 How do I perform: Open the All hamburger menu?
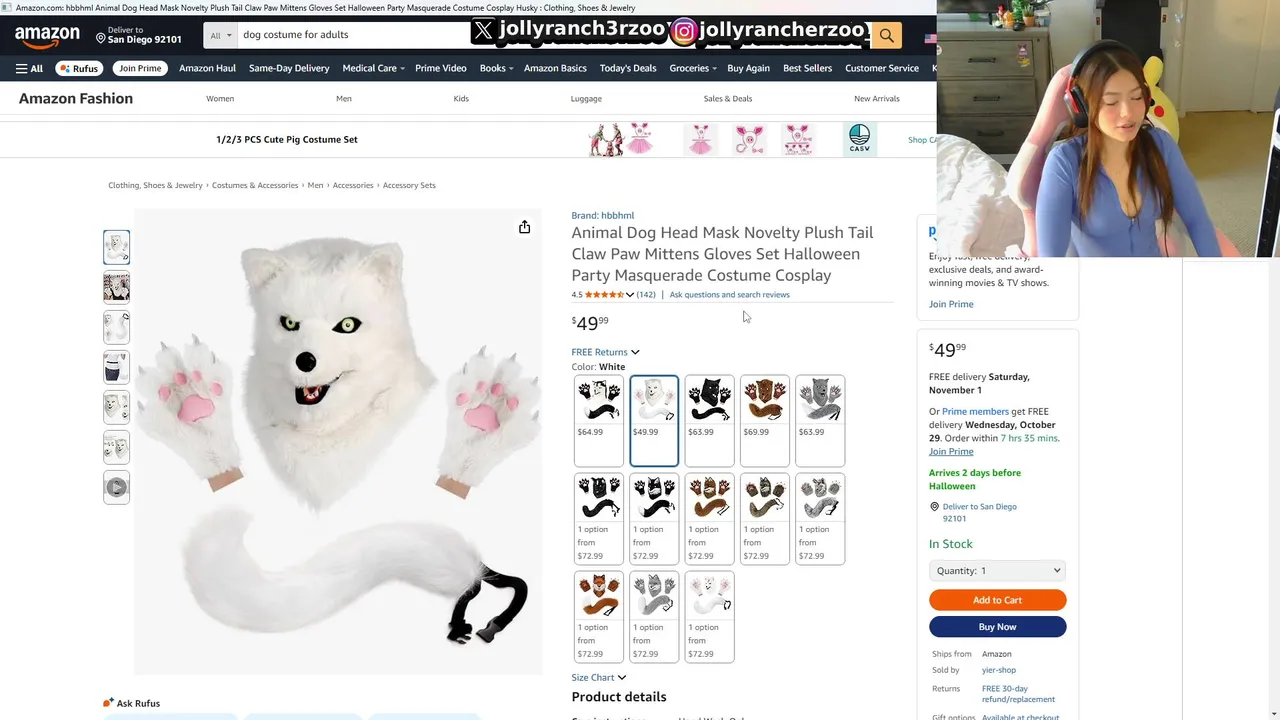click(29, 68)
